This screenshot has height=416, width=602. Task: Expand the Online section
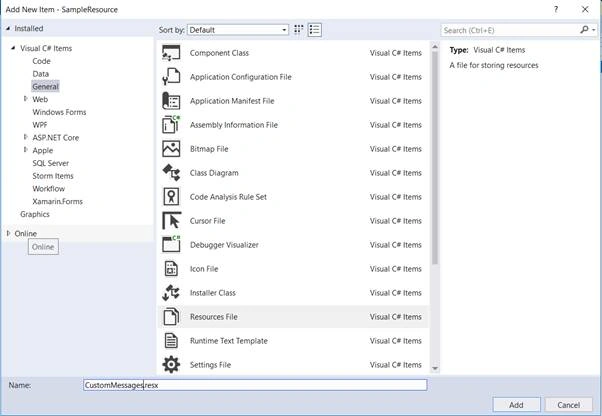tap(8, 233)
